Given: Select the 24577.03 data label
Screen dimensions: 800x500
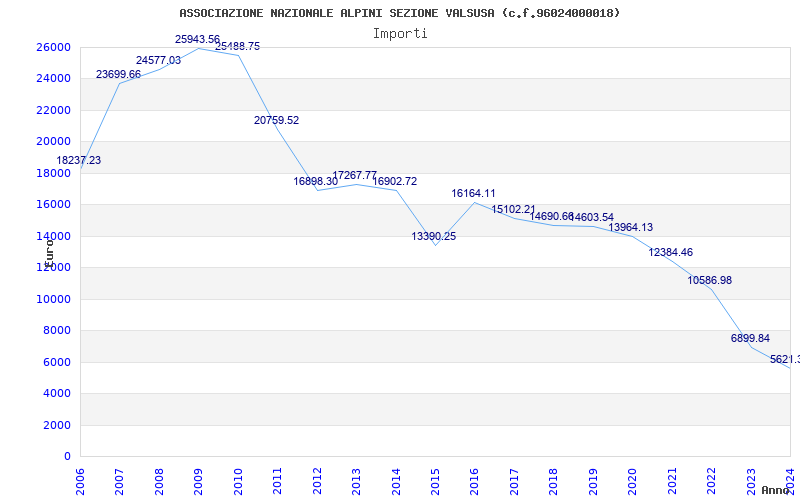Looking at the screenshot, I should coord(158,60).
